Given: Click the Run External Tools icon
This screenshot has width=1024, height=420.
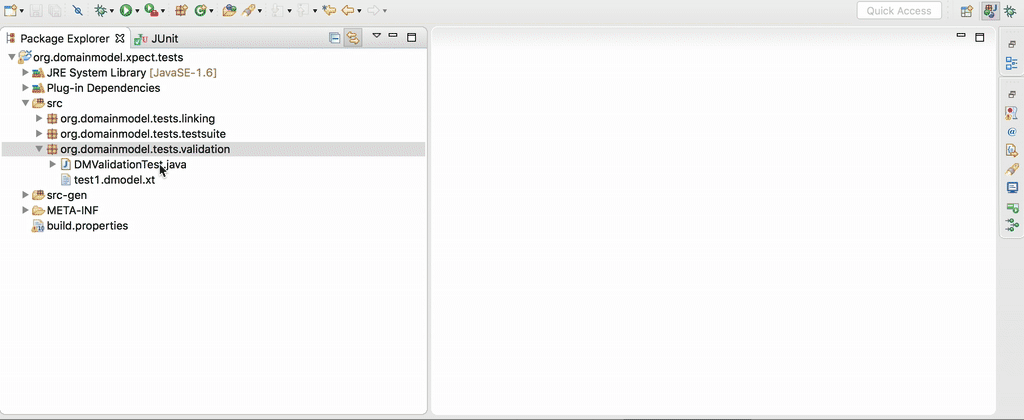Looking at the screenshot, I should [151, 10].
